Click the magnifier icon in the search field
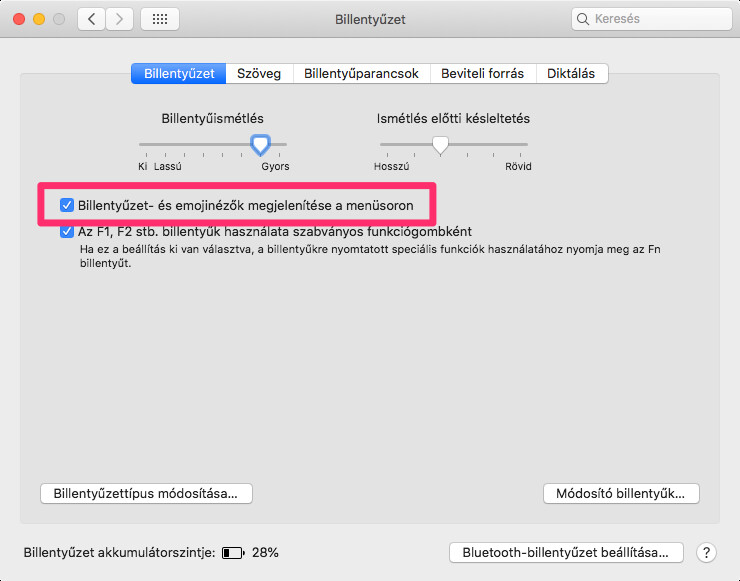Image resolution: width=740 pixels, height=581 pixels. coord(583,19)
